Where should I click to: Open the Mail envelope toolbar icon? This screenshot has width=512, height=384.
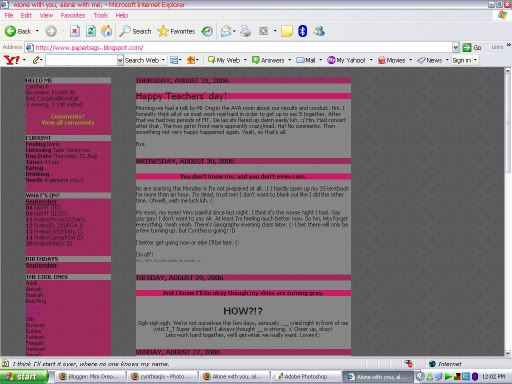(226, 31)
